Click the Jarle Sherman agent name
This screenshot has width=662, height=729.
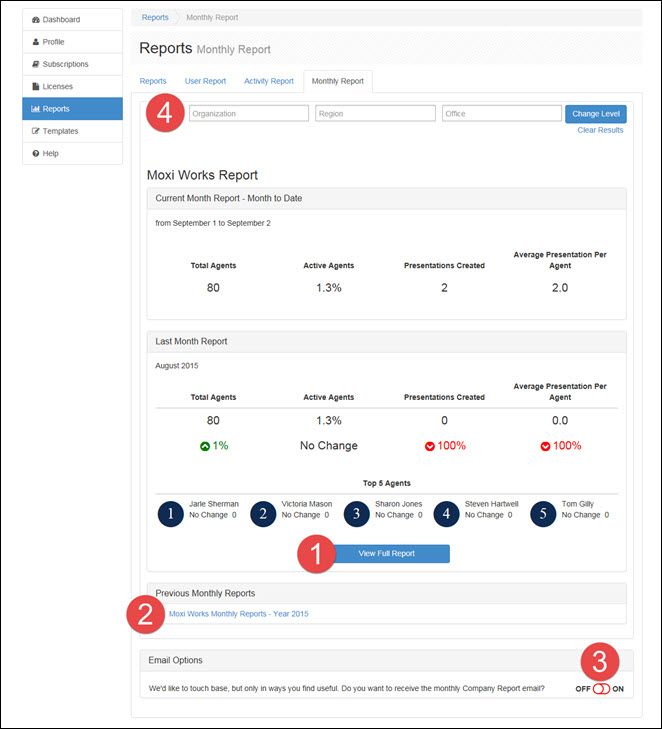coord(214,504)
